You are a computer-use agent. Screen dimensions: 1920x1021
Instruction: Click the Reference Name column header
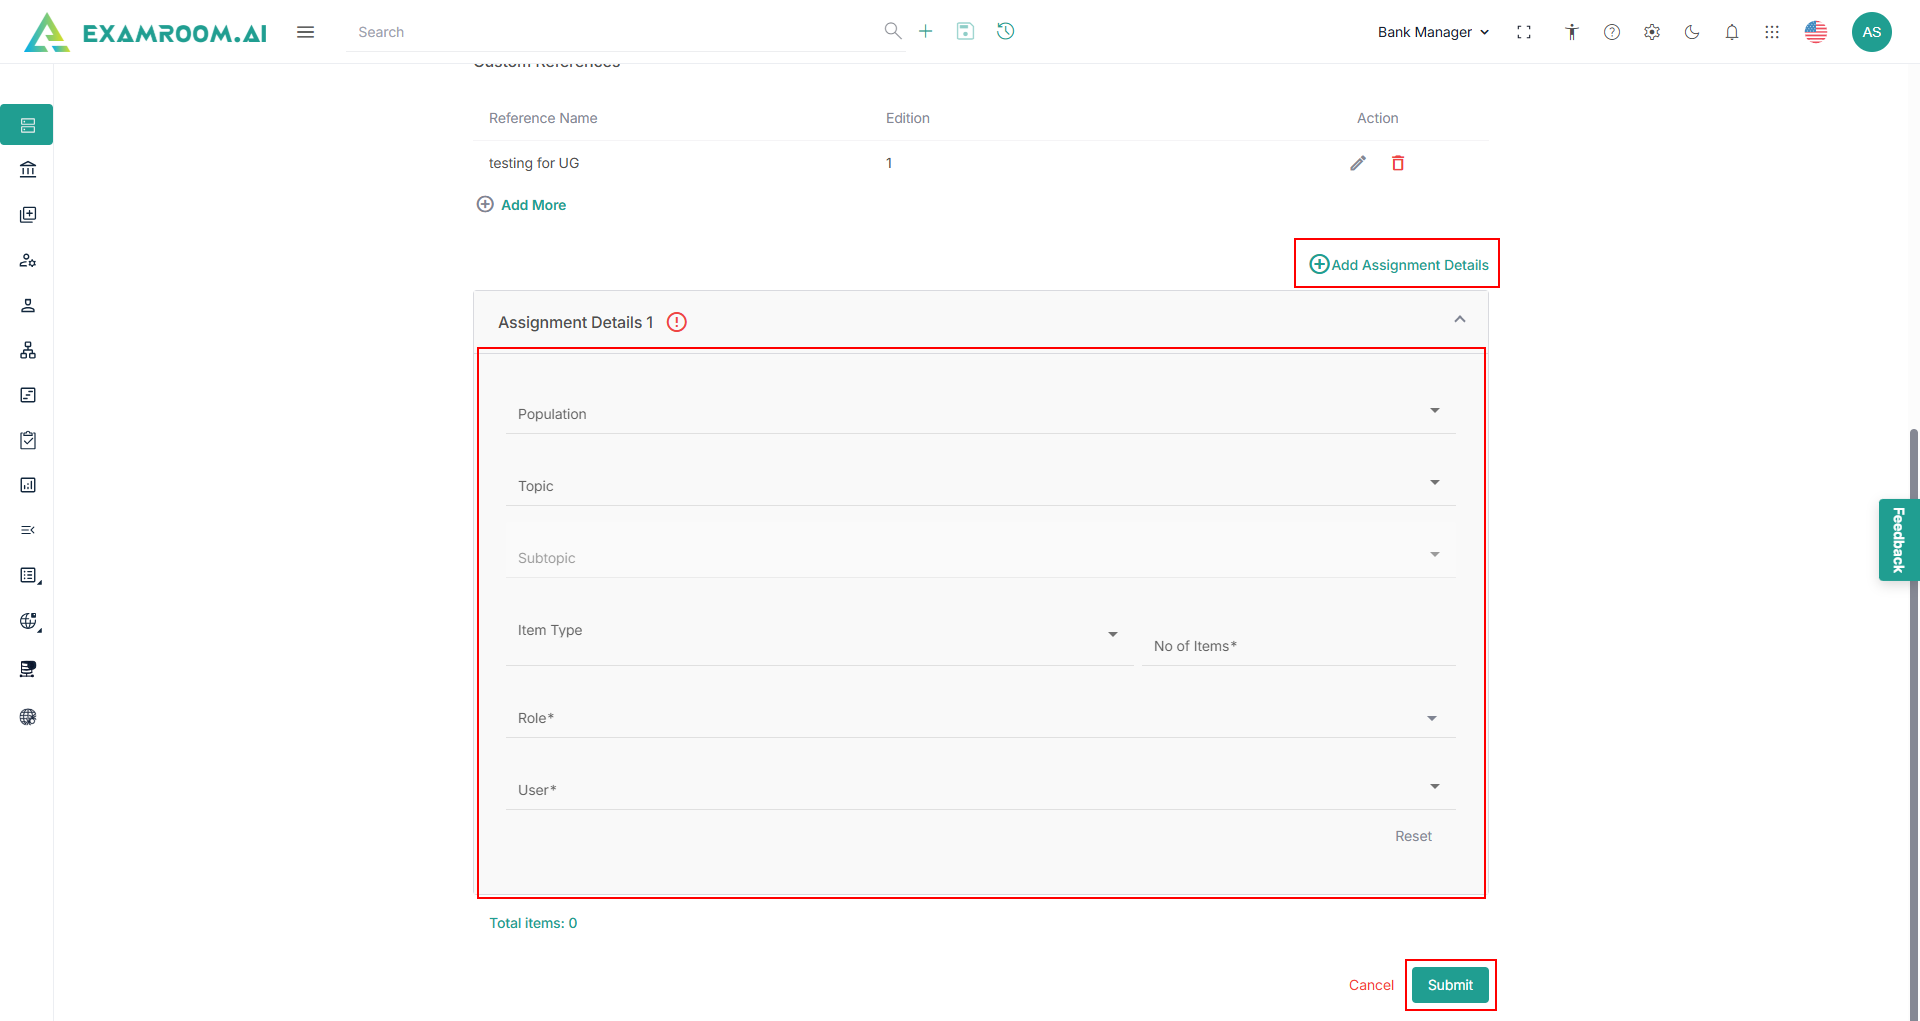(543, 118)
